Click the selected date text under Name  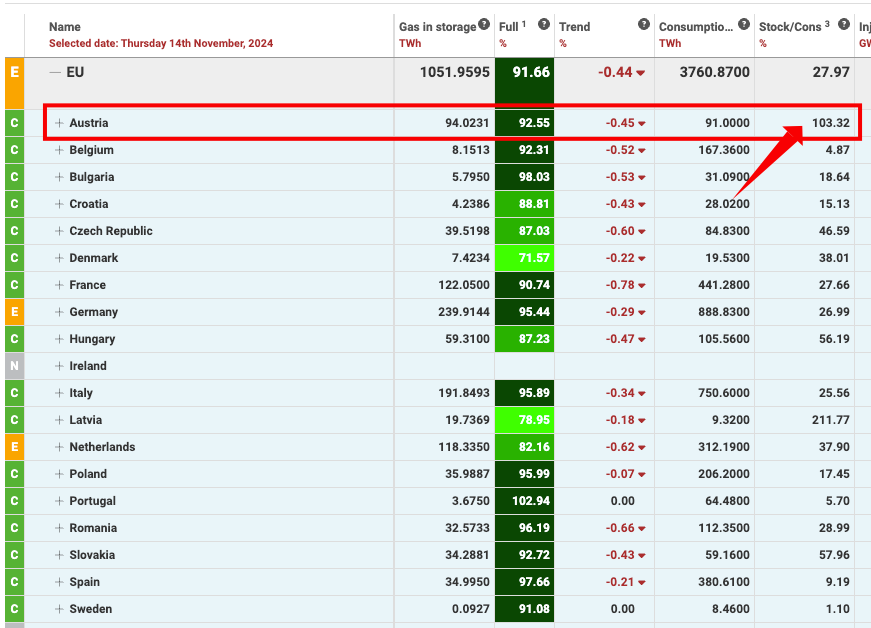tap(161, 43)
